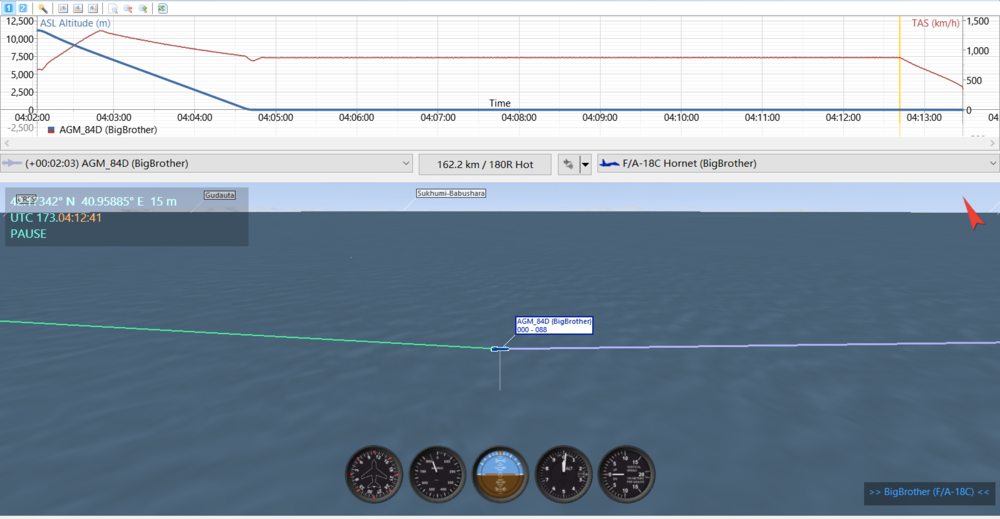Click the Gudauta airbase label
Image resolution: width=1000 pixels, height=519 pixels.
(x=220, y=195)
